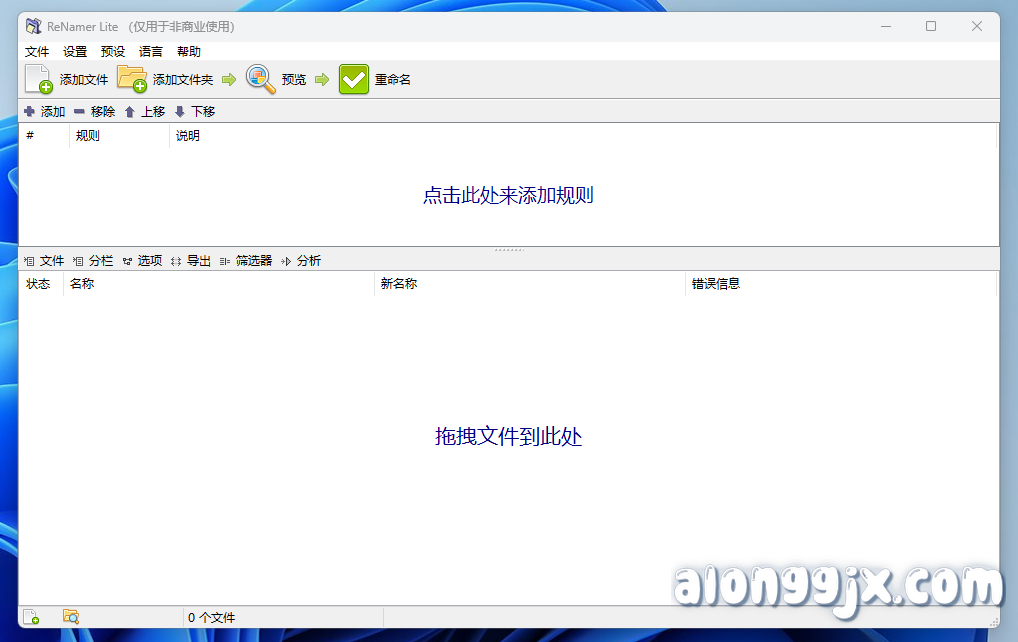1018x642 pixels.
Task: Click the 导出 (Export) toolbar item
Action: point(197,260)
